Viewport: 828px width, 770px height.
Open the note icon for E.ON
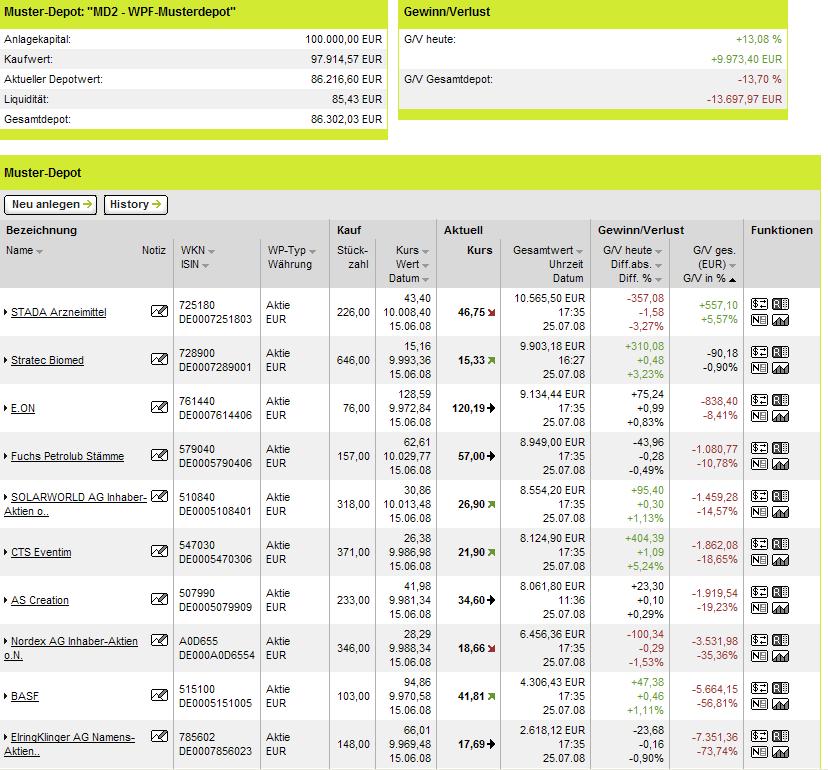159,407
